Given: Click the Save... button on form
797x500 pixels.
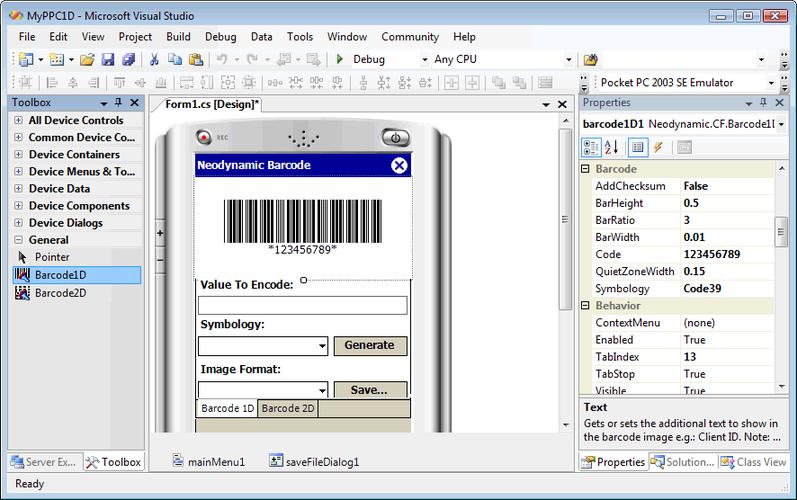Looking at the screenshot, I should pyautogui.click(x=369, y=389).
